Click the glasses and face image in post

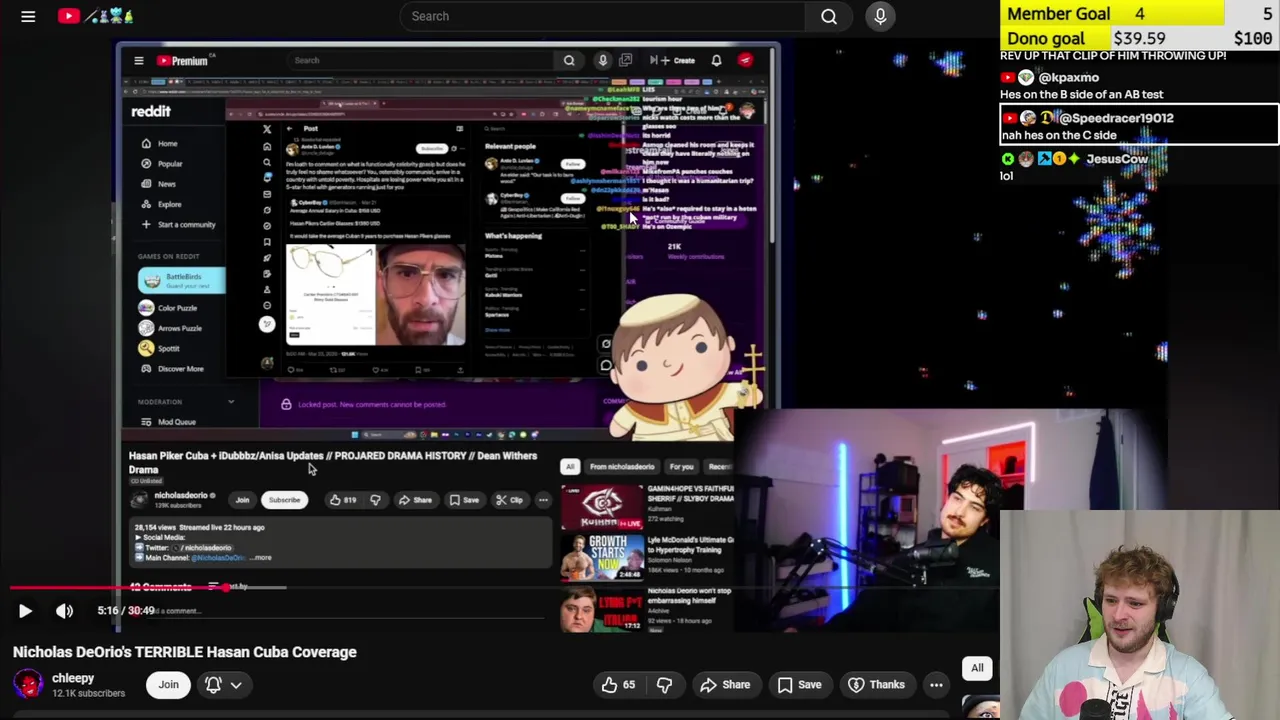click(x=376, y=294)
